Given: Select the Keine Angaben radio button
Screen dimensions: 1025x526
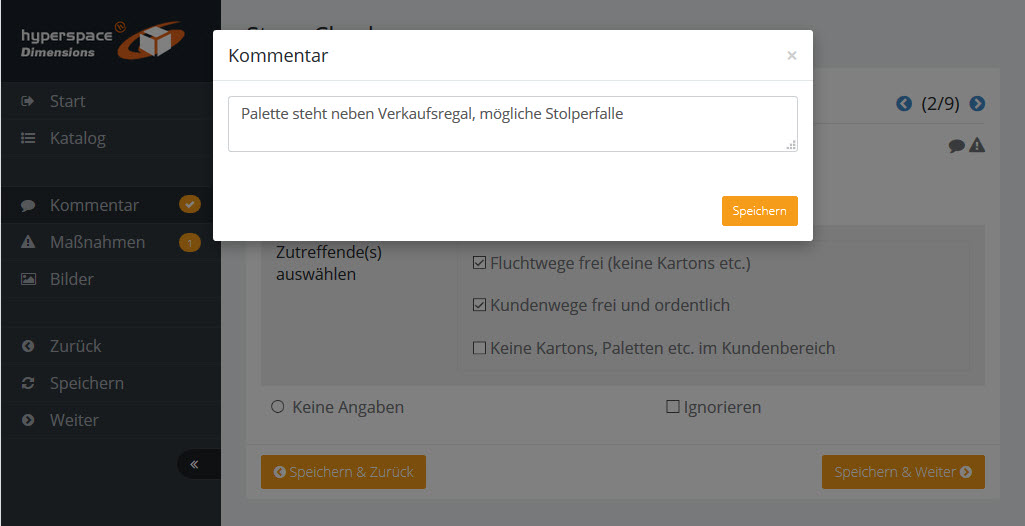Looking at the screenshot, I should (x=277, y=407).
